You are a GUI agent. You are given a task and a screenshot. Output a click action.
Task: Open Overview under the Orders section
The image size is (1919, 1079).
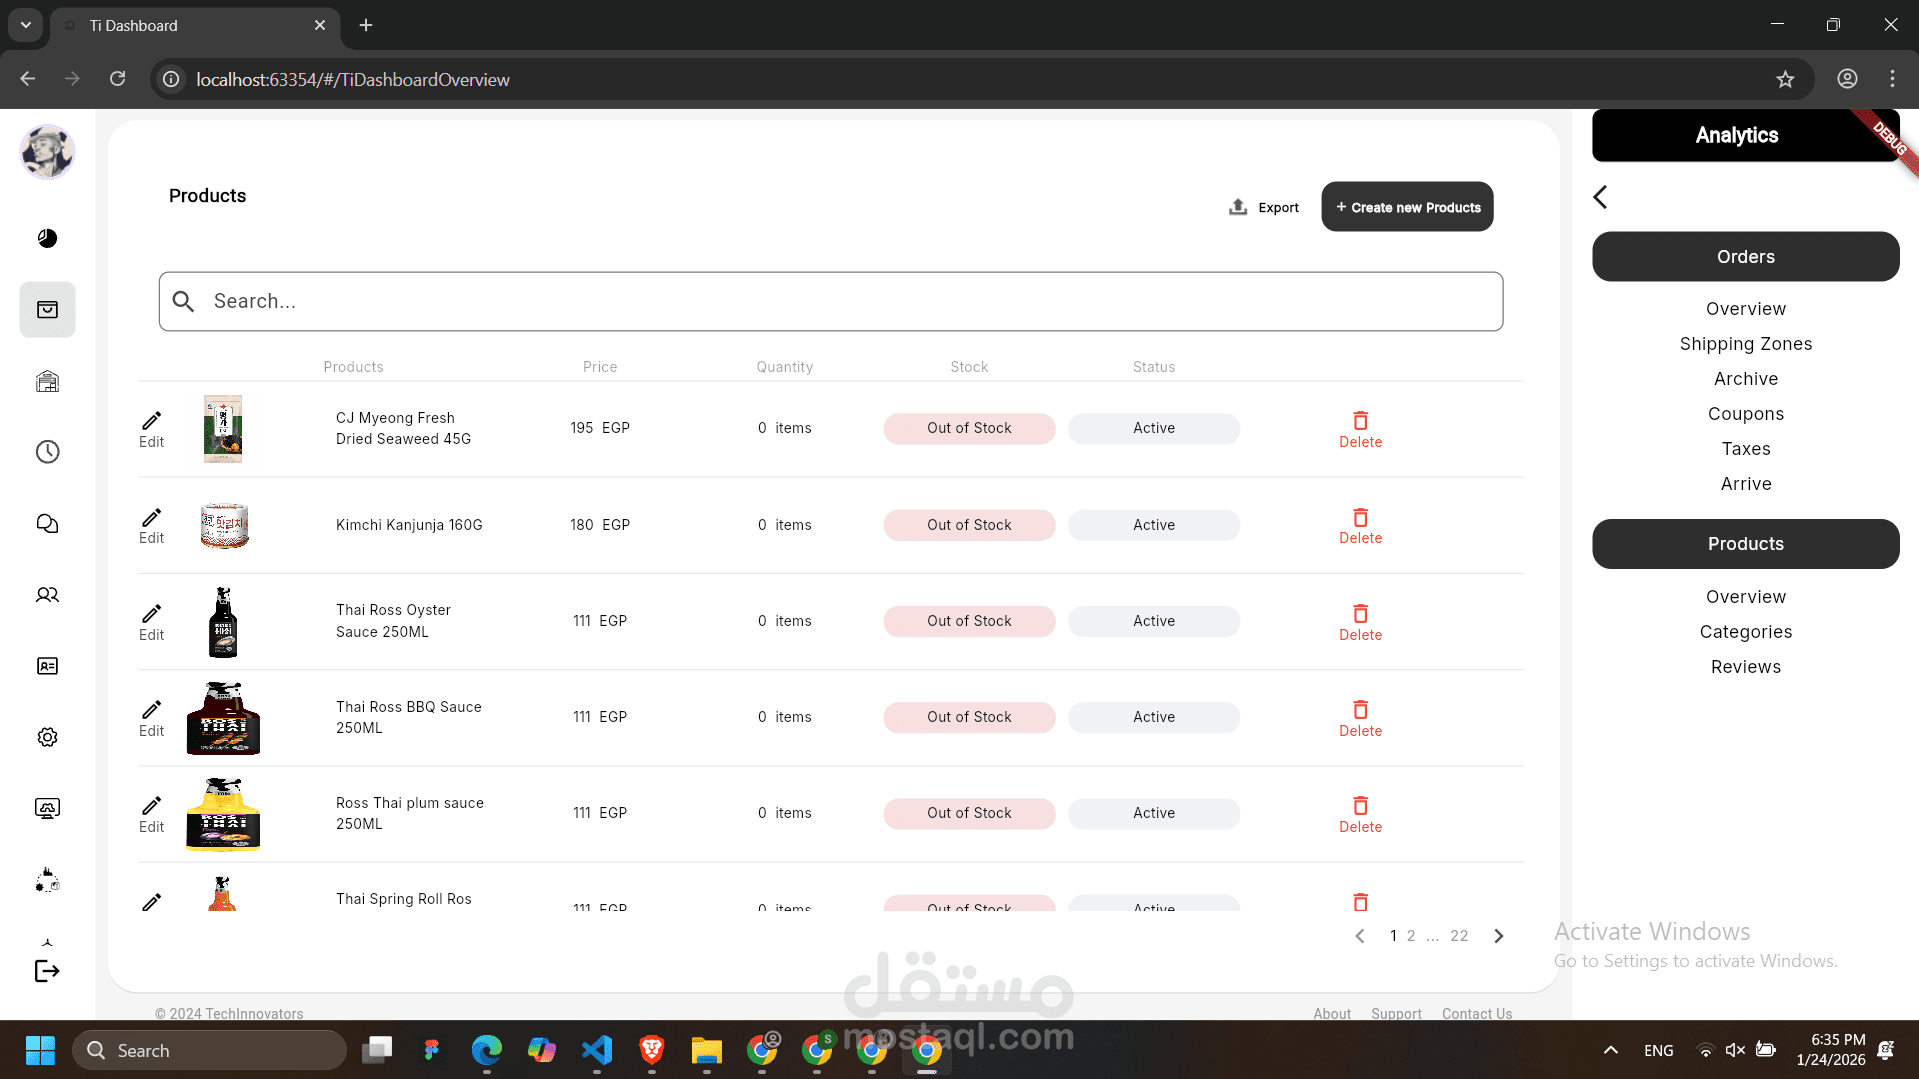(1745, 309)
